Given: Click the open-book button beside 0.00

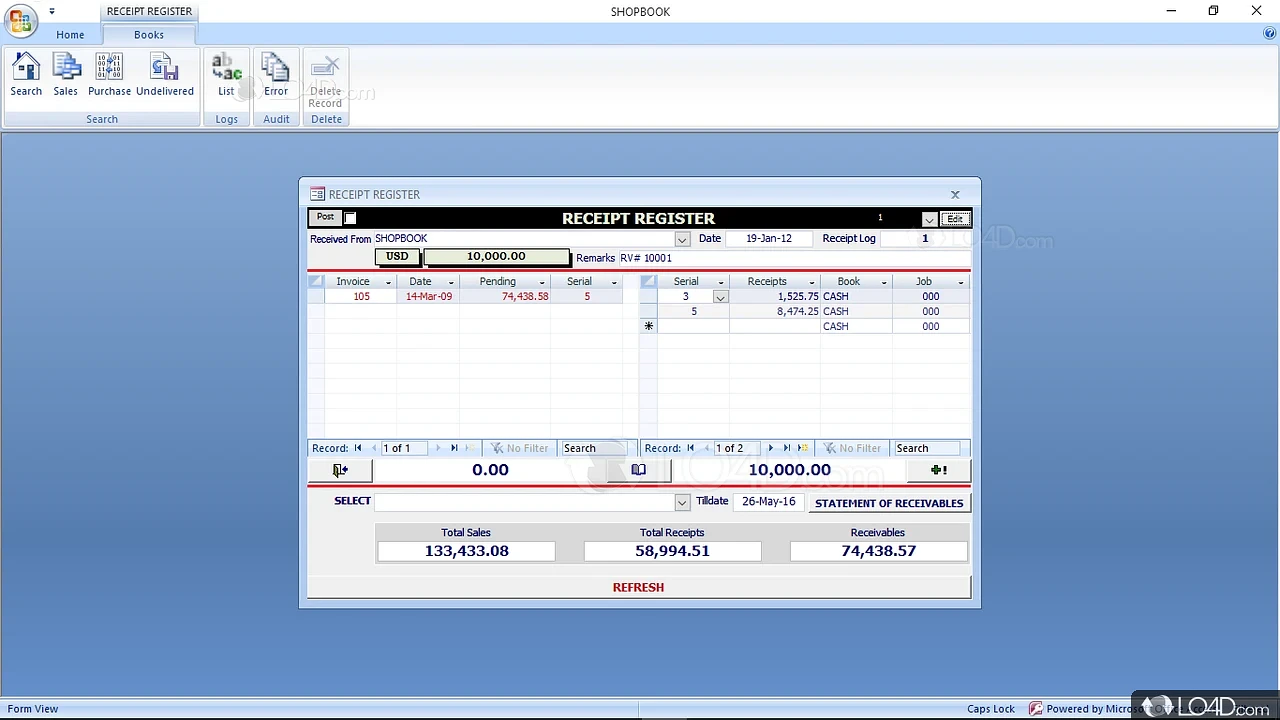Looking at the screenshot, I should tap(638, 470).
